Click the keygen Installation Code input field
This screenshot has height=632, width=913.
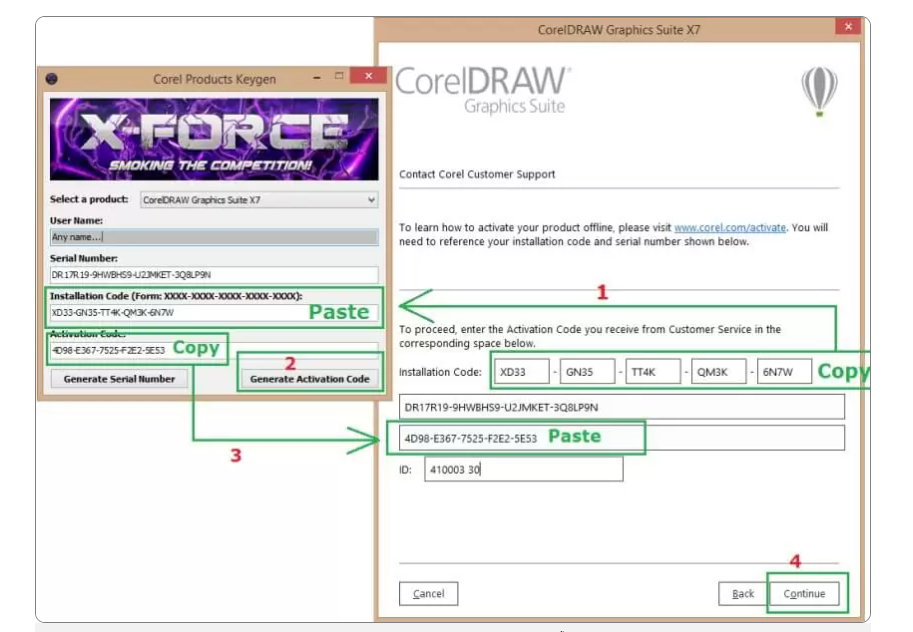click(x=214, y=313)
